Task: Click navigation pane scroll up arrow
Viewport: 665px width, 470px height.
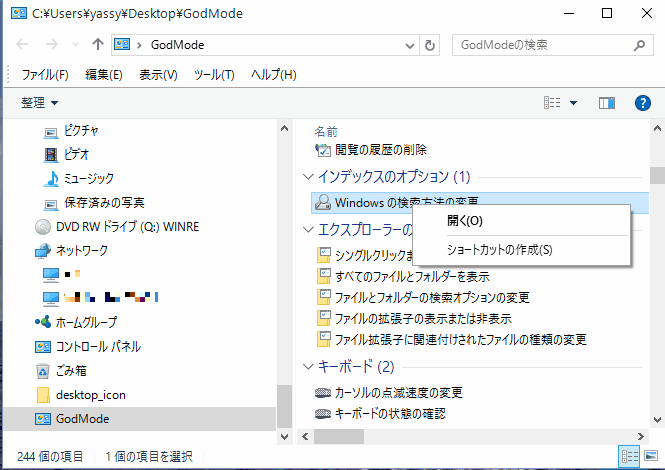Action: 285,128
